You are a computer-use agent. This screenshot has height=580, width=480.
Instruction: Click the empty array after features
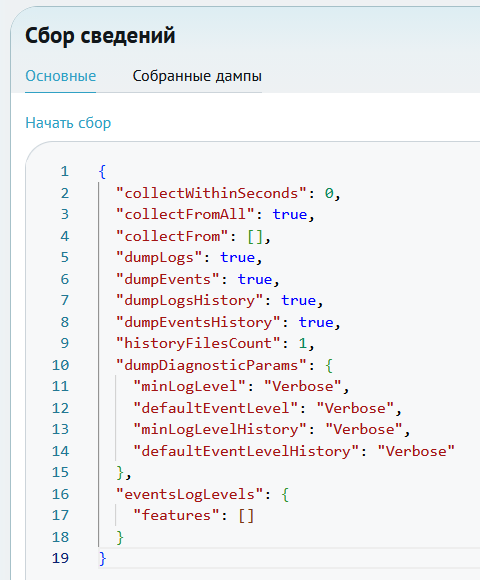point(246,516)
